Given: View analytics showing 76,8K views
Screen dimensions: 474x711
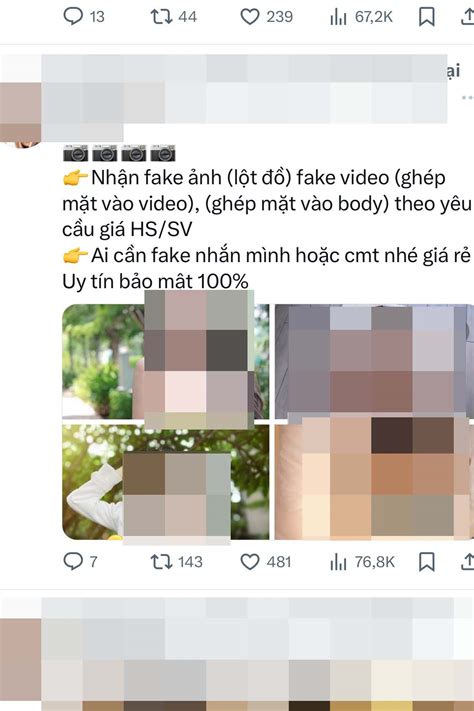Looking at the screenshot, I should (362, 562).
